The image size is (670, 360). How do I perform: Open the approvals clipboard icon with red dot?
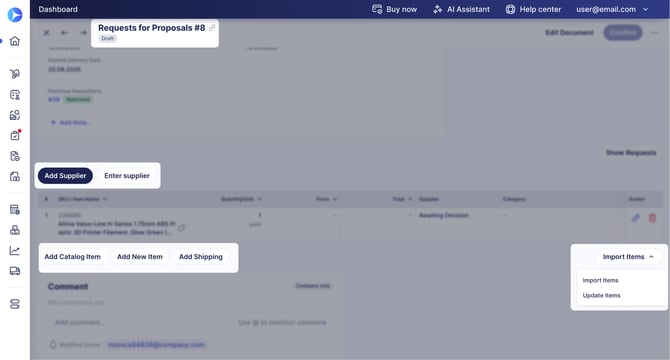15,135
